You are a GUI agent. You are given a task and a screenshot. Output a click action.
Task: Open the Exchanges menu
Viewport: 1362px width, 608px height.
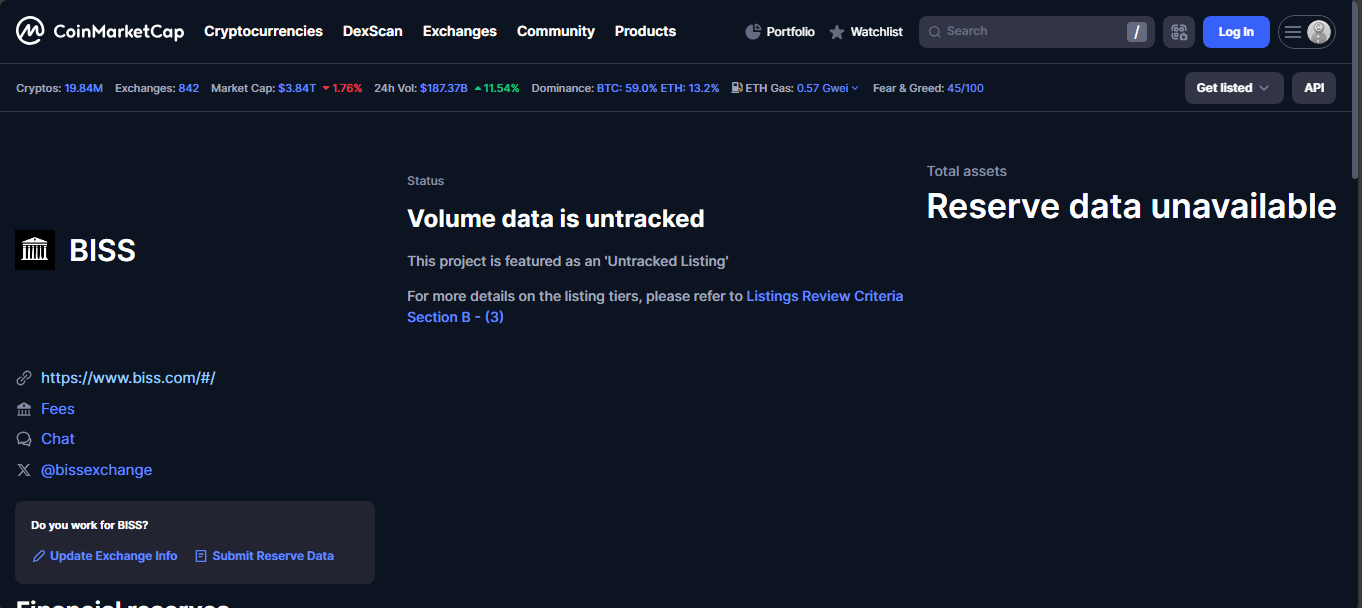459,31
